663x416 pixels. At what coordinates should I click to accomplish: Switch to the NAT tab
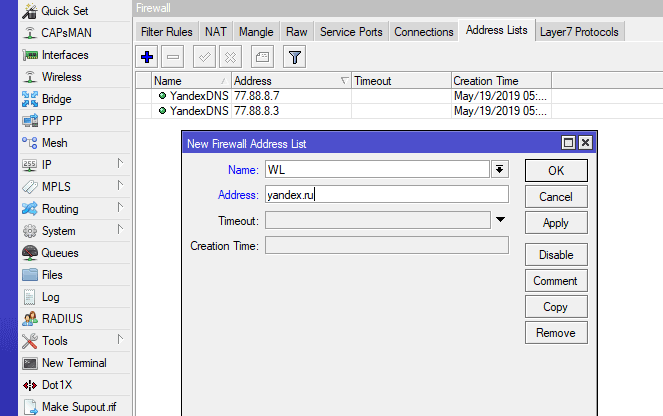point(216,32)
